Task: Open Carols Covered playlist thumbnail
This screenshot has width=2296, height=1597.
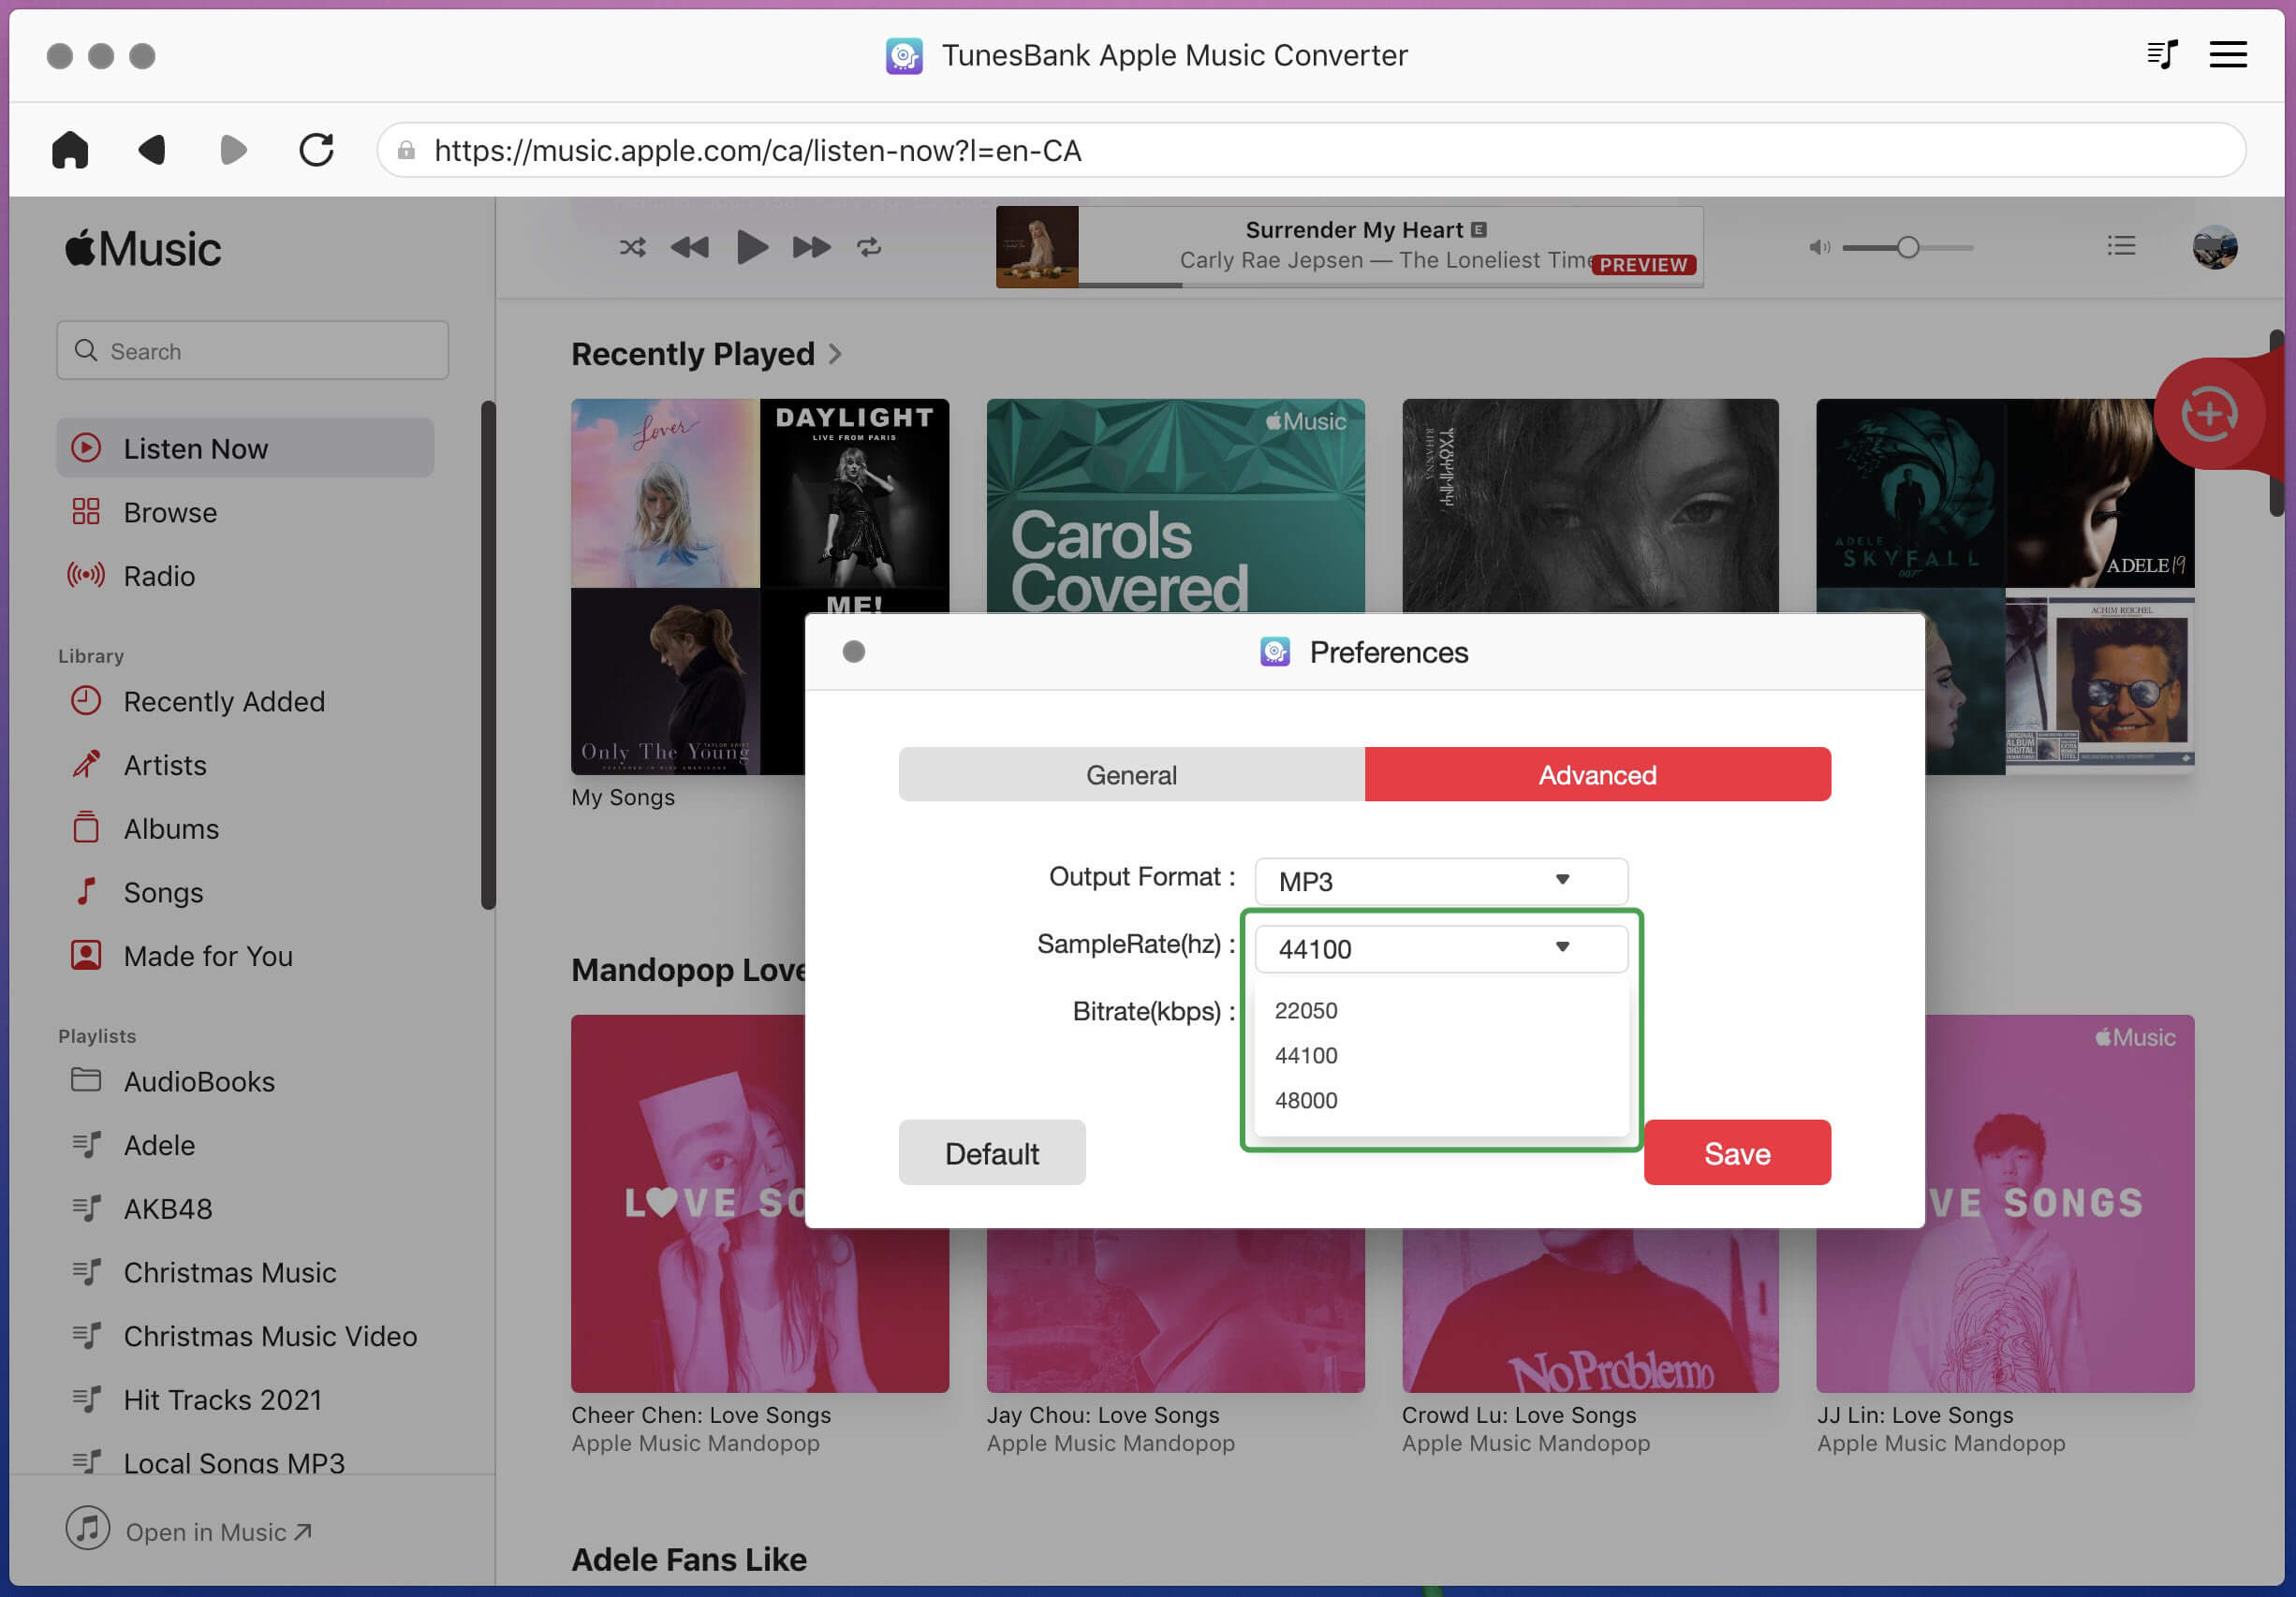Action: coord(1175,506)
